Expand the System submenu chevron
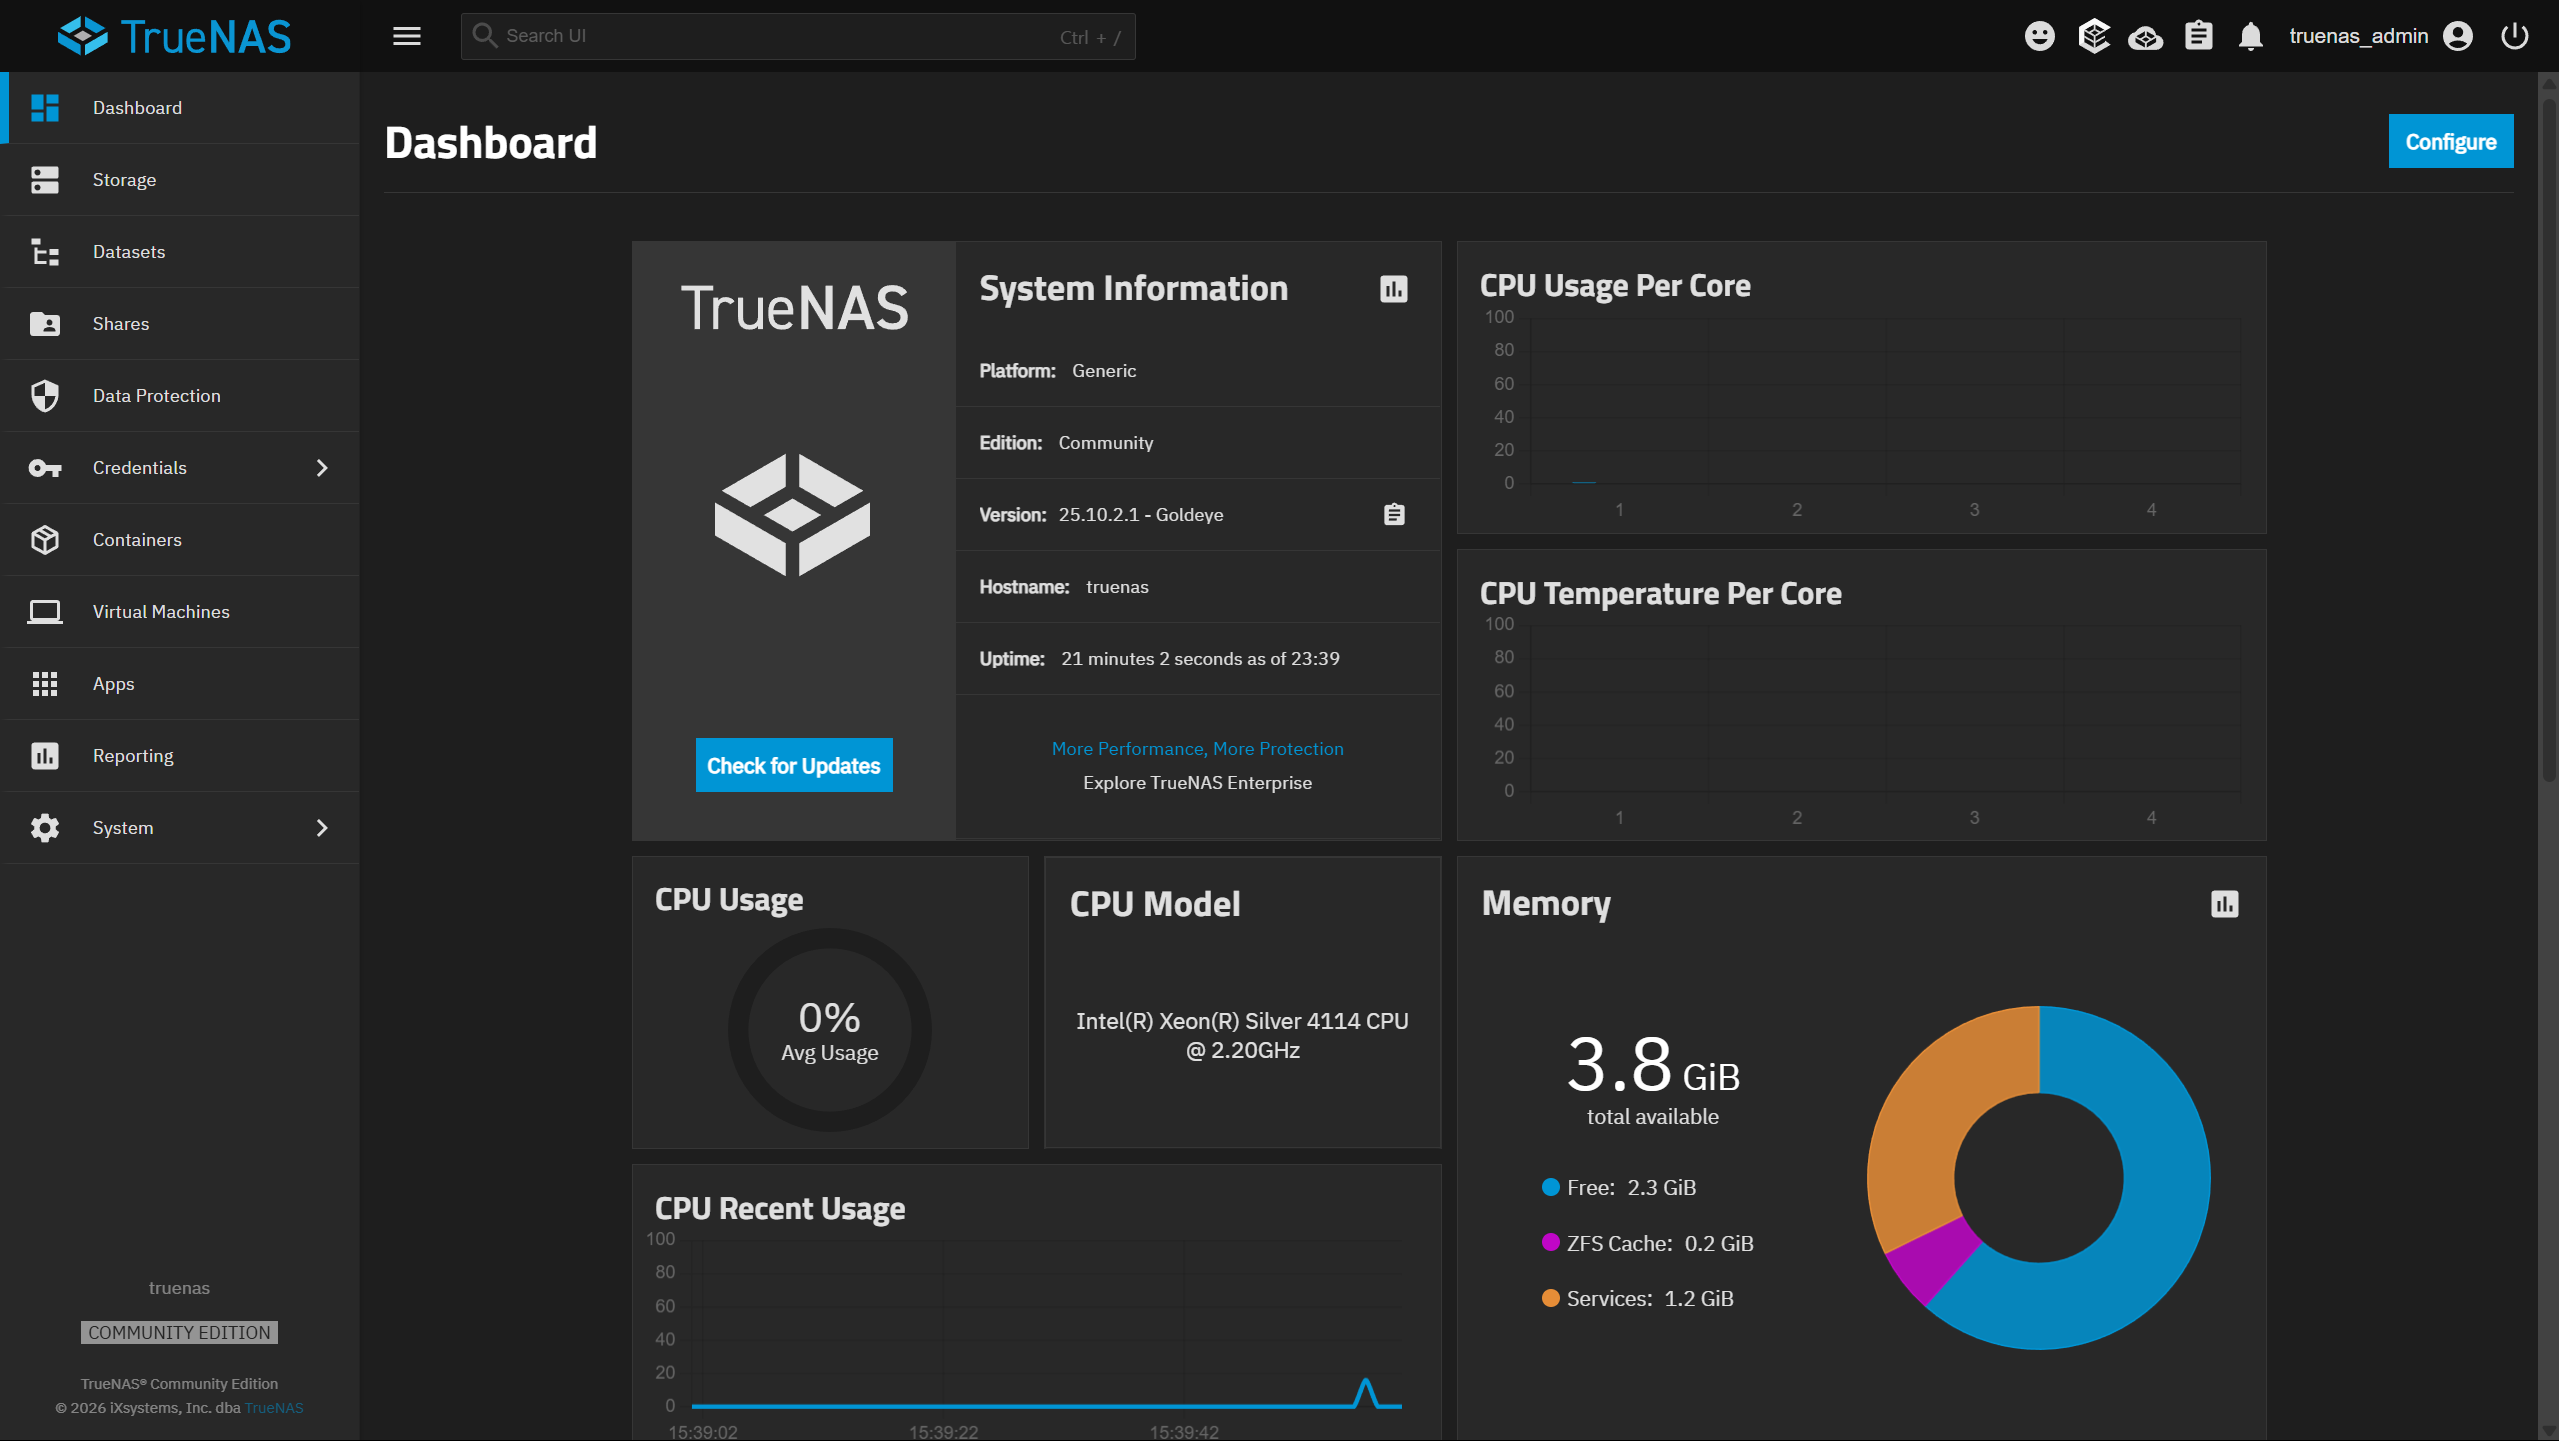Image resolution: width=2559 pixels, height=1441 pixels. pos(322,828)
